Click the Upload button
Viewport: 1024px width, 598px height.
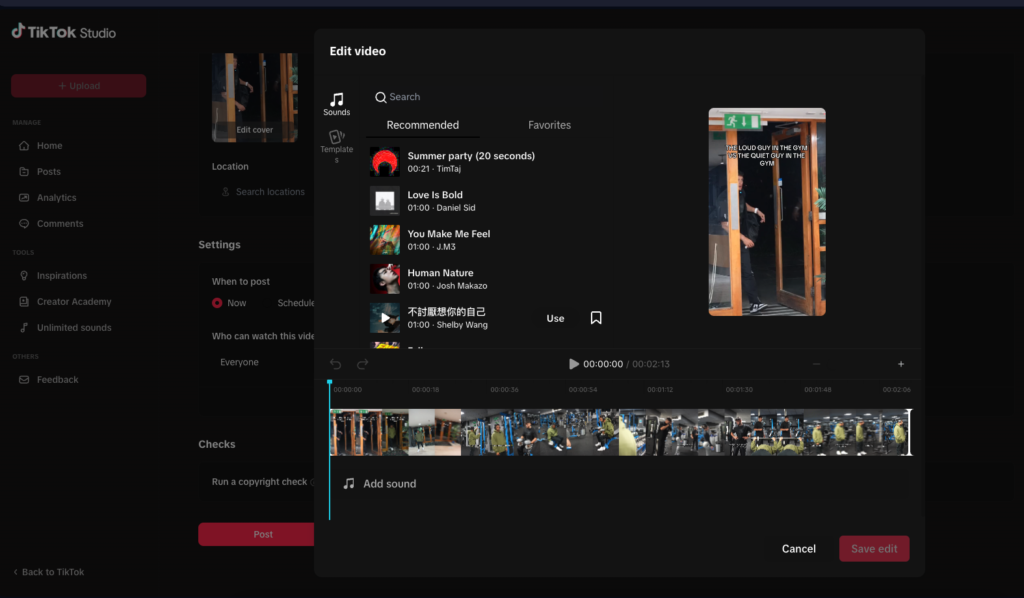click(x=78, y=86)
